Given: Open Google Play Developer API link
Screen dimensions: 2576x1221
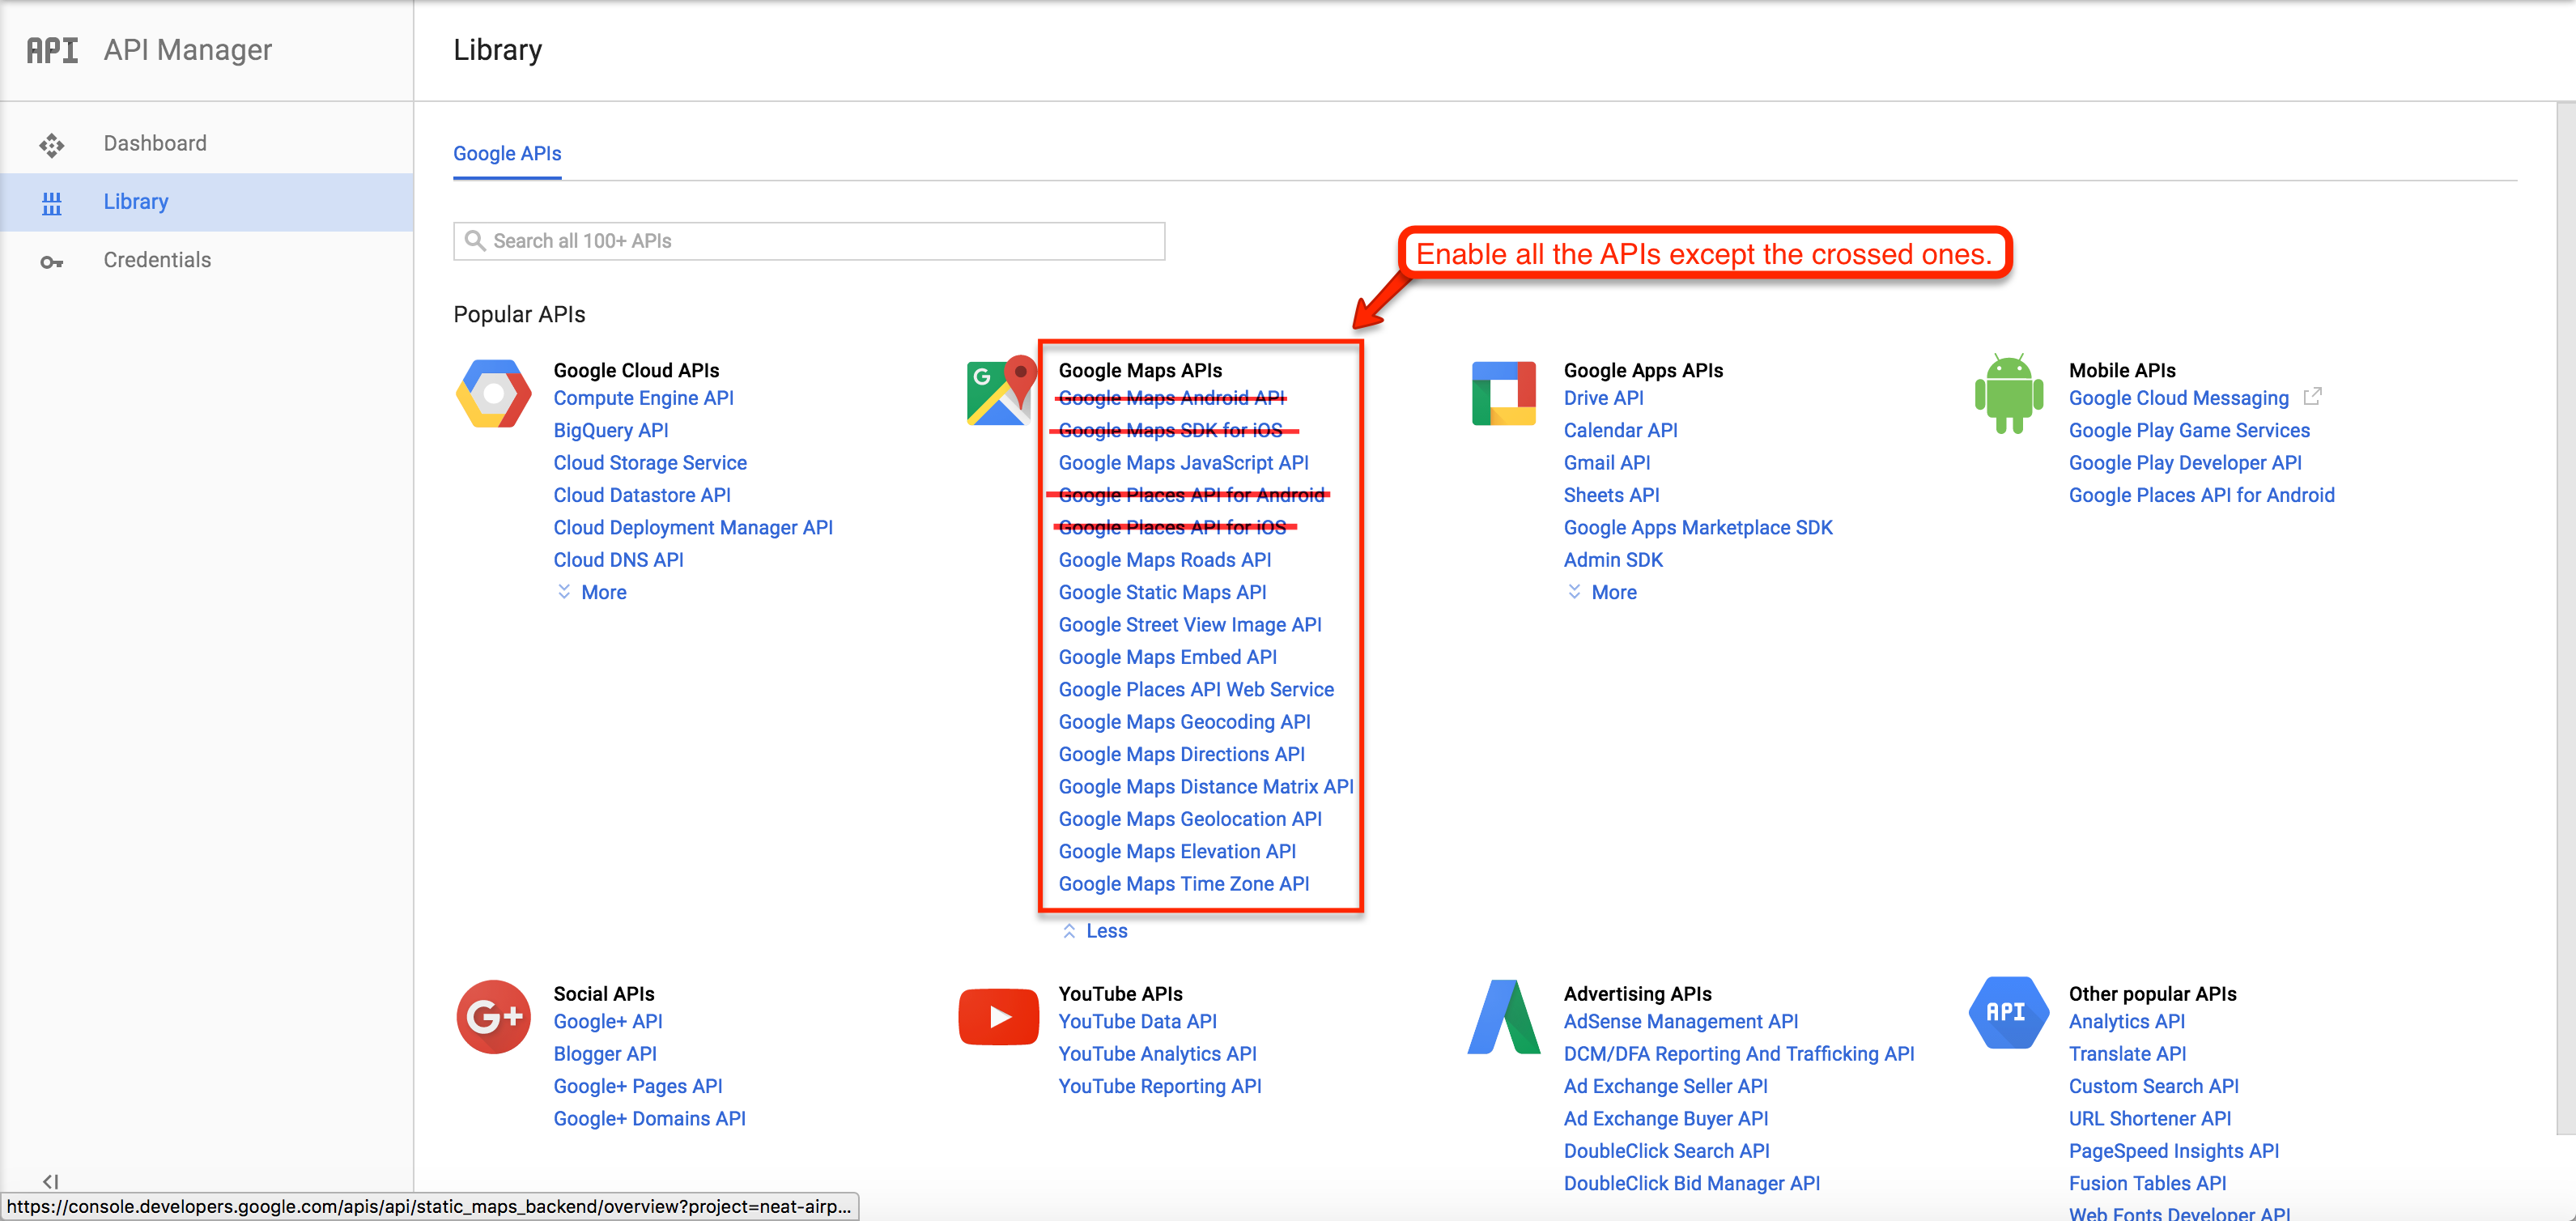Looking at the screenshot, I should click(x=2185, y=463).
